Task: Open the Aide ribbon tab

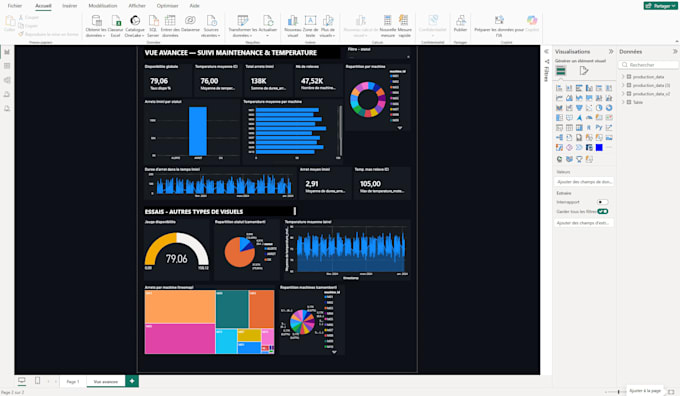Action: [x=194, y=6]
